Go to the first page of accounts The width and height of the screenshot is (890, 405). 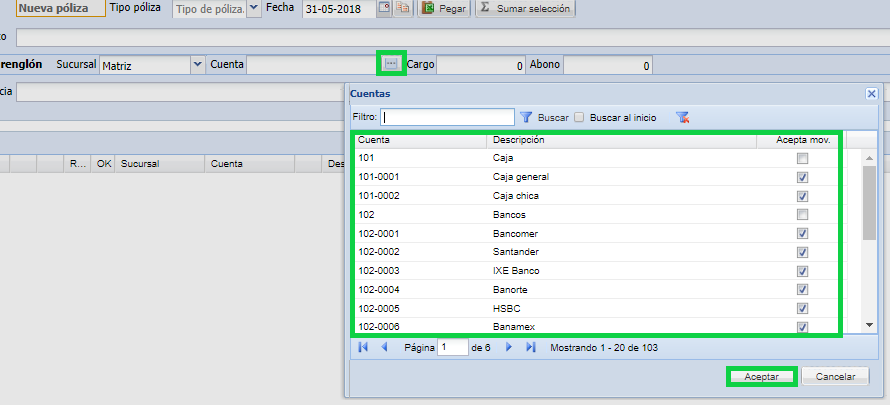coord(362,347)
